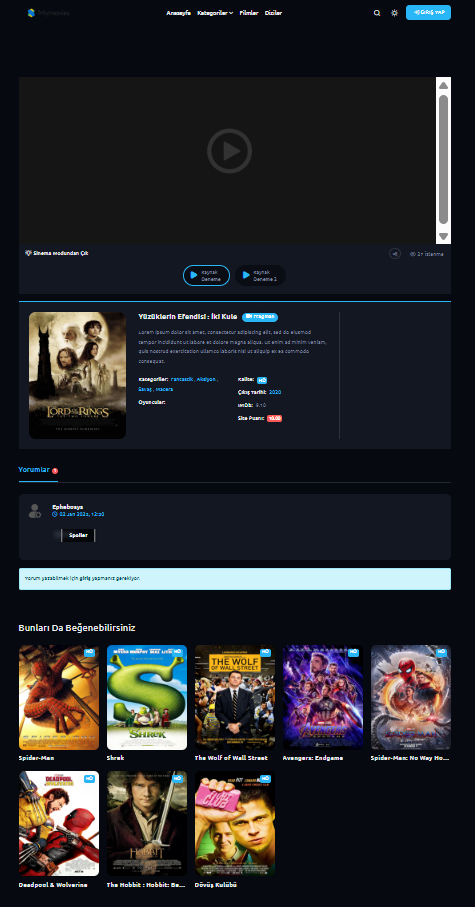
Task: Click the Avengers: Endgame title text
Action: (312, 758)
